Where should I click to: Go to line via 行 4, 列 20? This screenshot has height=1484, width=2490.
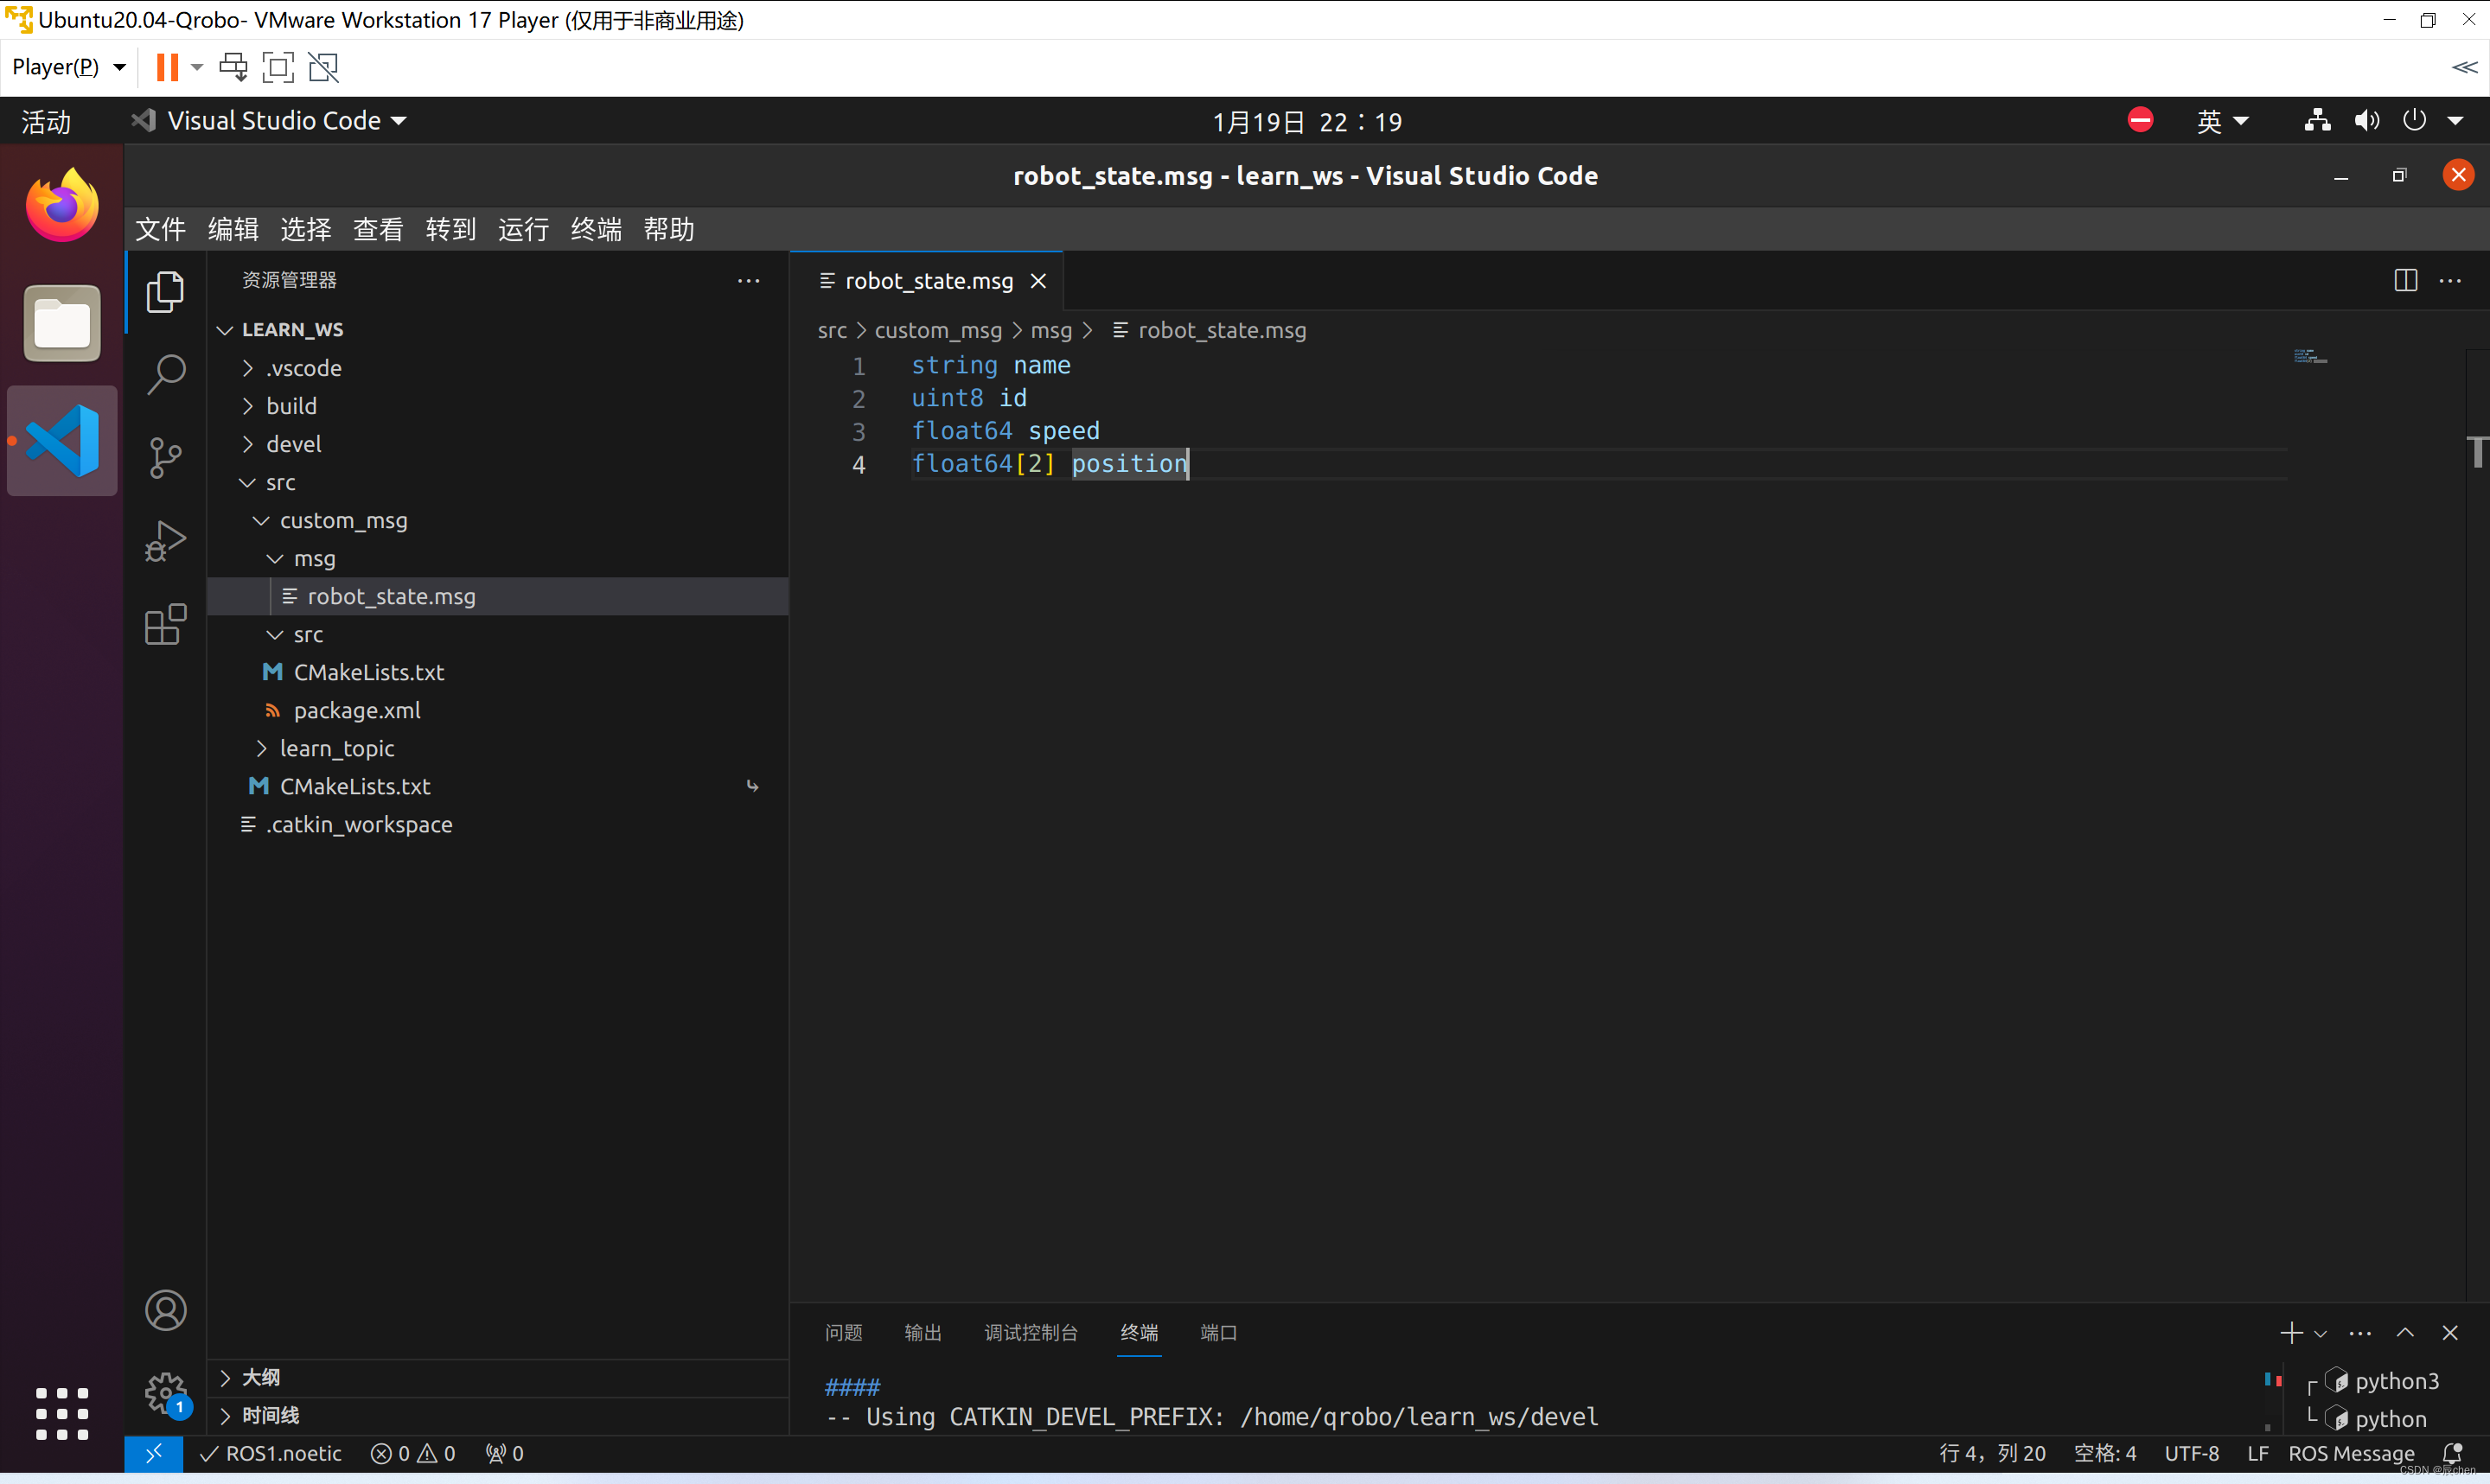pyautogui.click(x=1992, y=1453)
